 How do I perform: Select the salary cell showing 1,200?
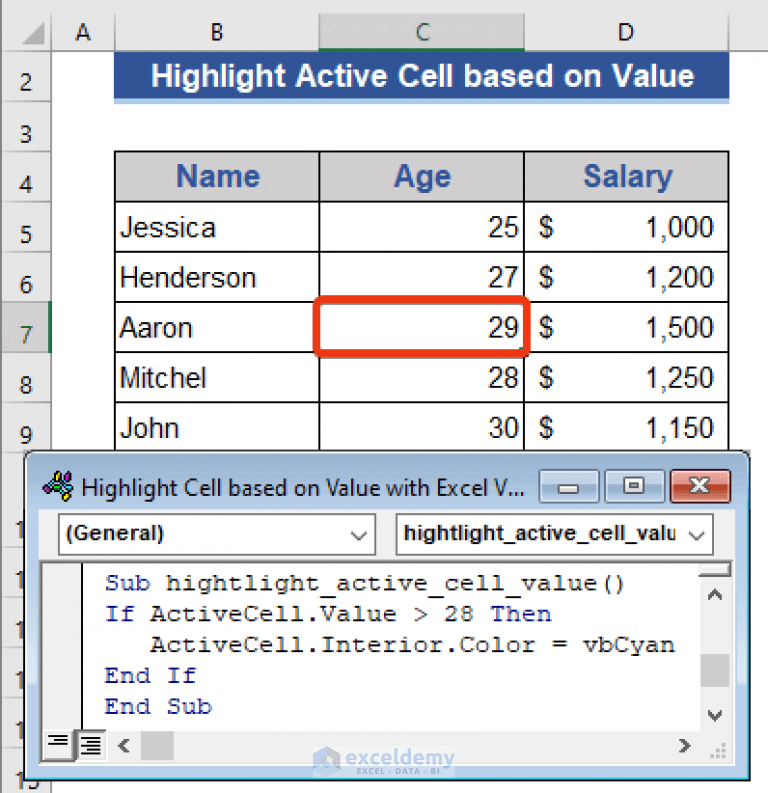click(x=626, y=277)
